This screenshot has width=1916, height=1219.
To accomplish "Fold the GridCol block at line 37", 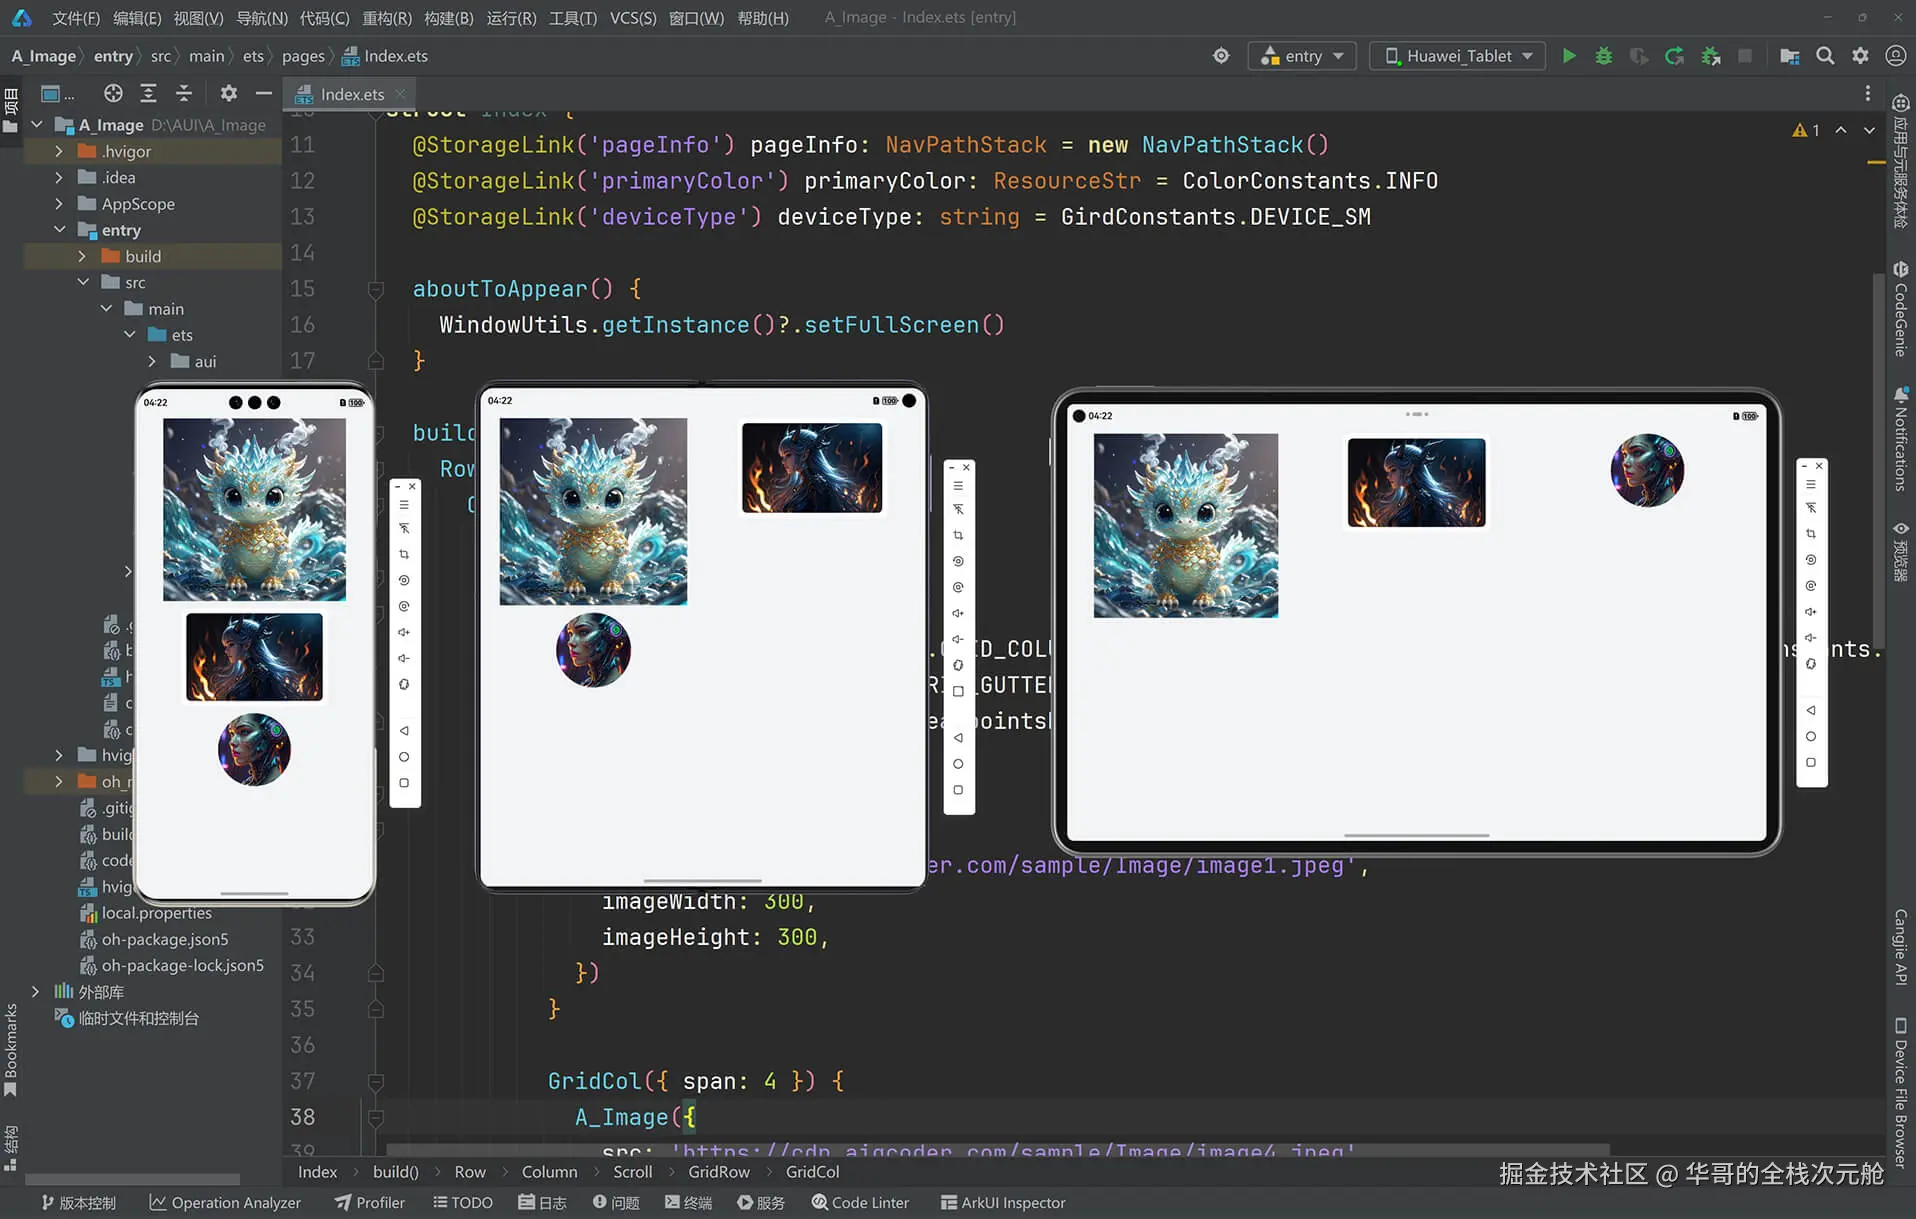I will [376, 1082].
